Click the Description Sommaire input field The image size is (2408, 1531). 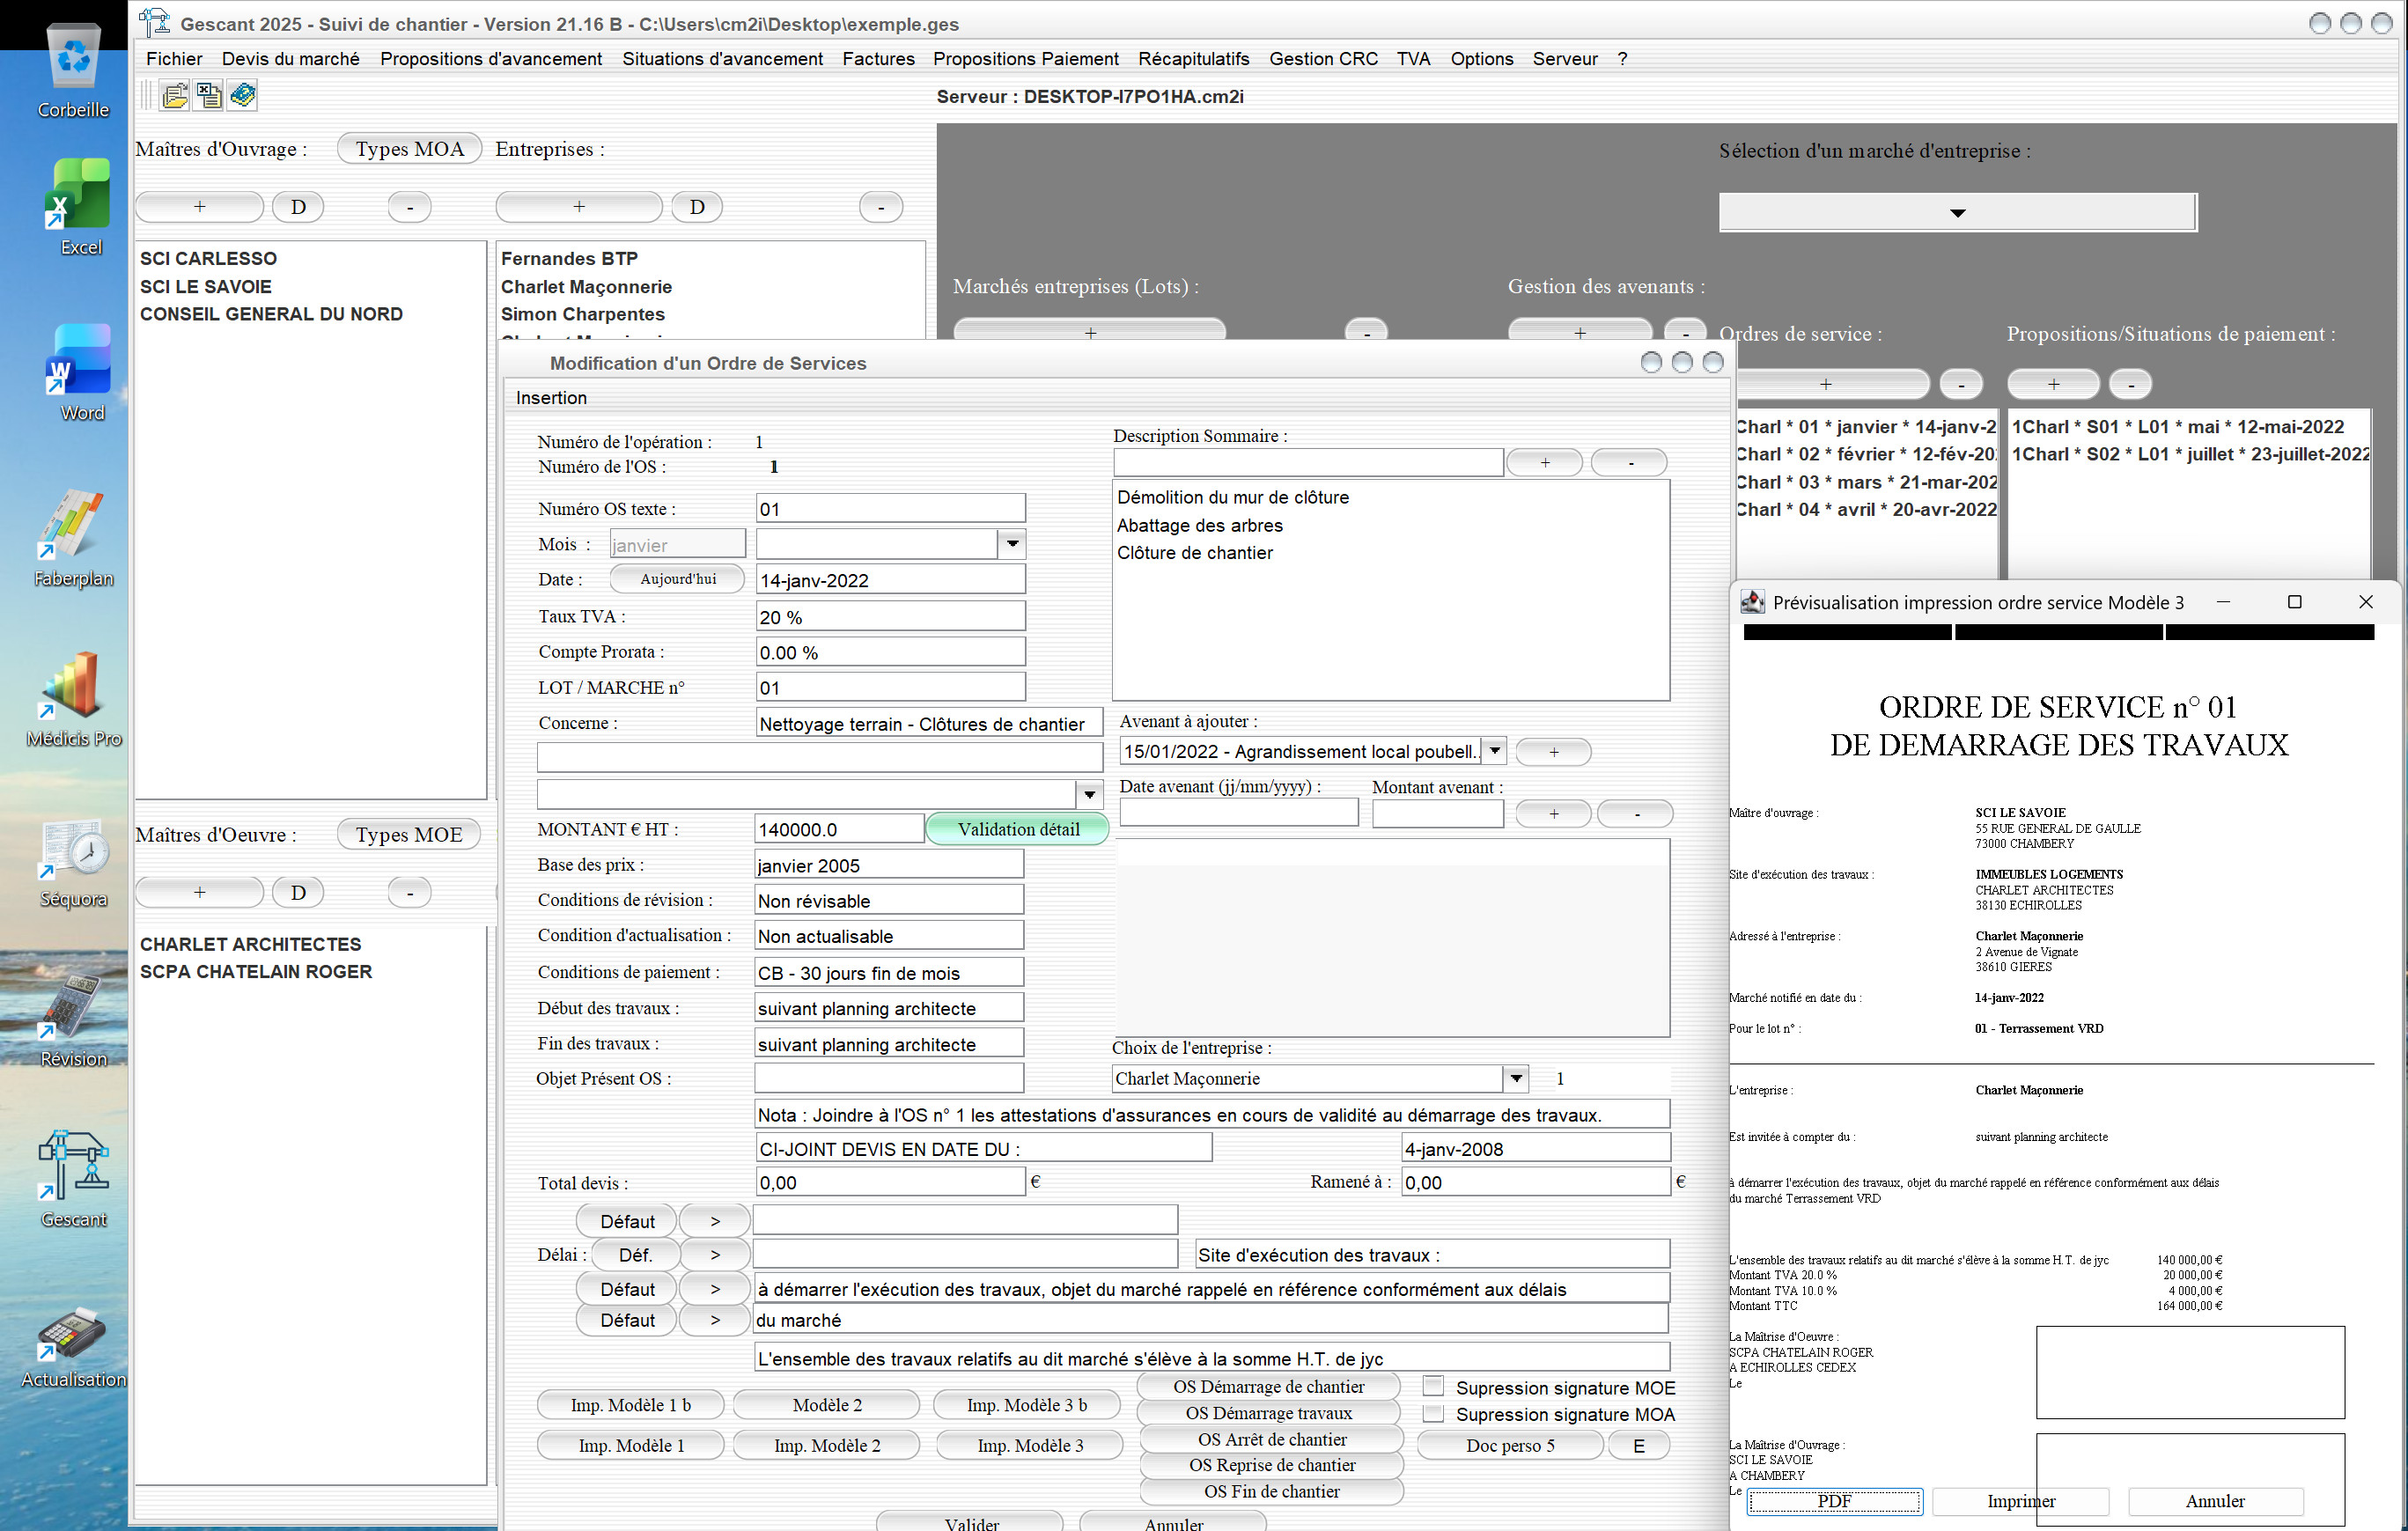point(1308,462)
